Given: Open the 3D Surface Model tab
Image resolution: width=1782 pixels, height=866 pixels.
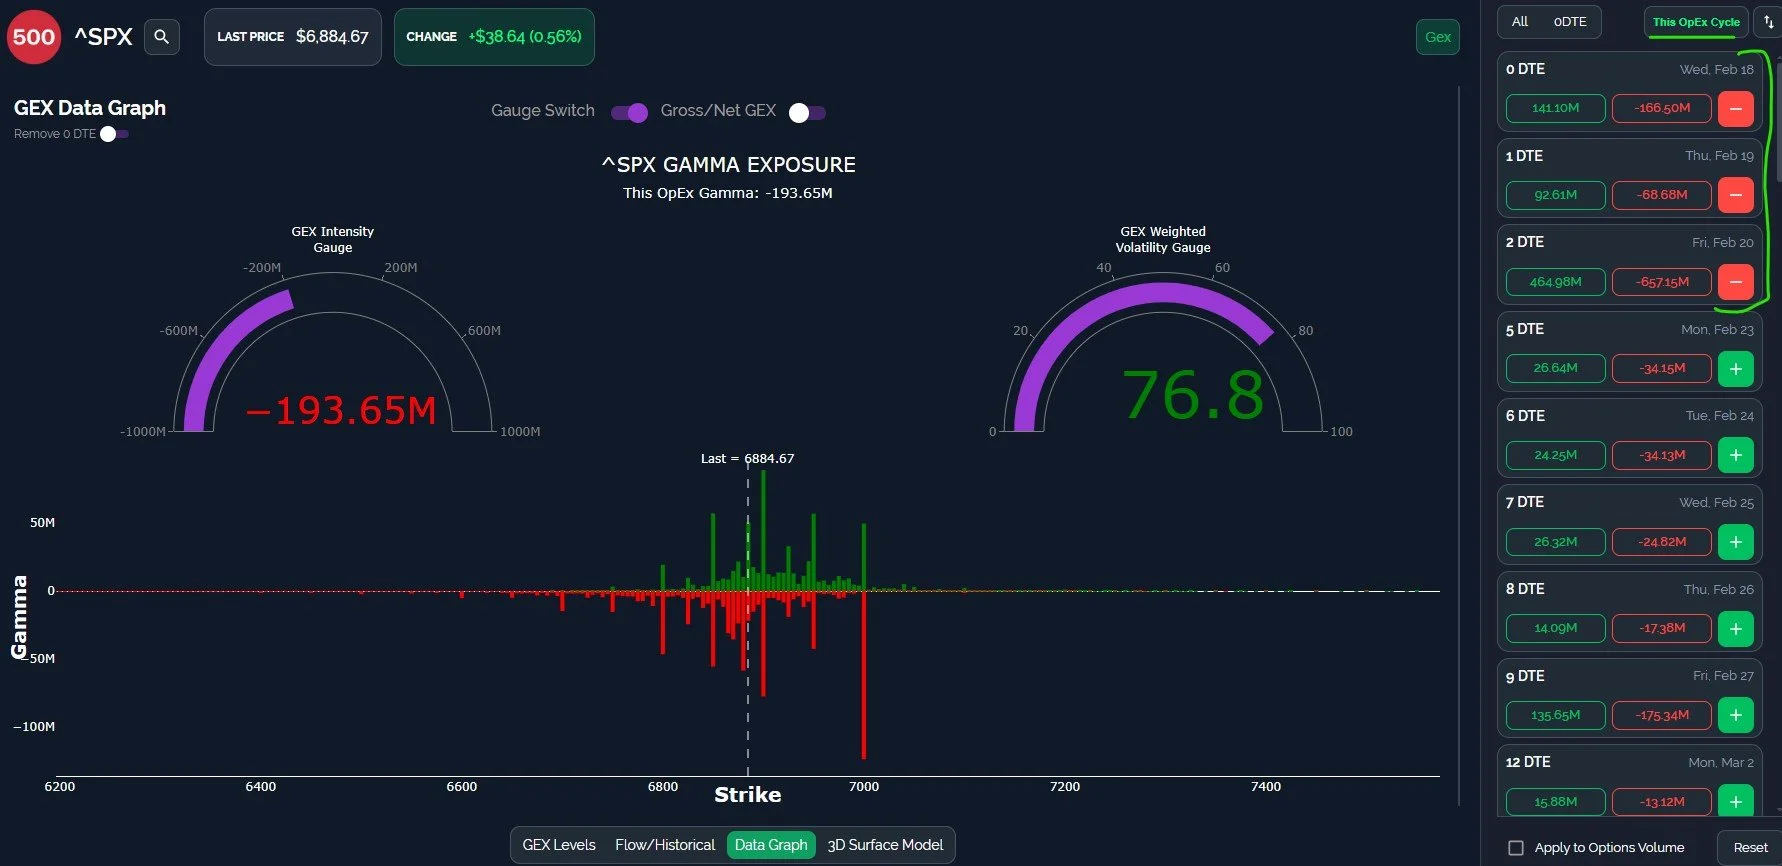Looking at the screenshot, I should click(885, 845).
